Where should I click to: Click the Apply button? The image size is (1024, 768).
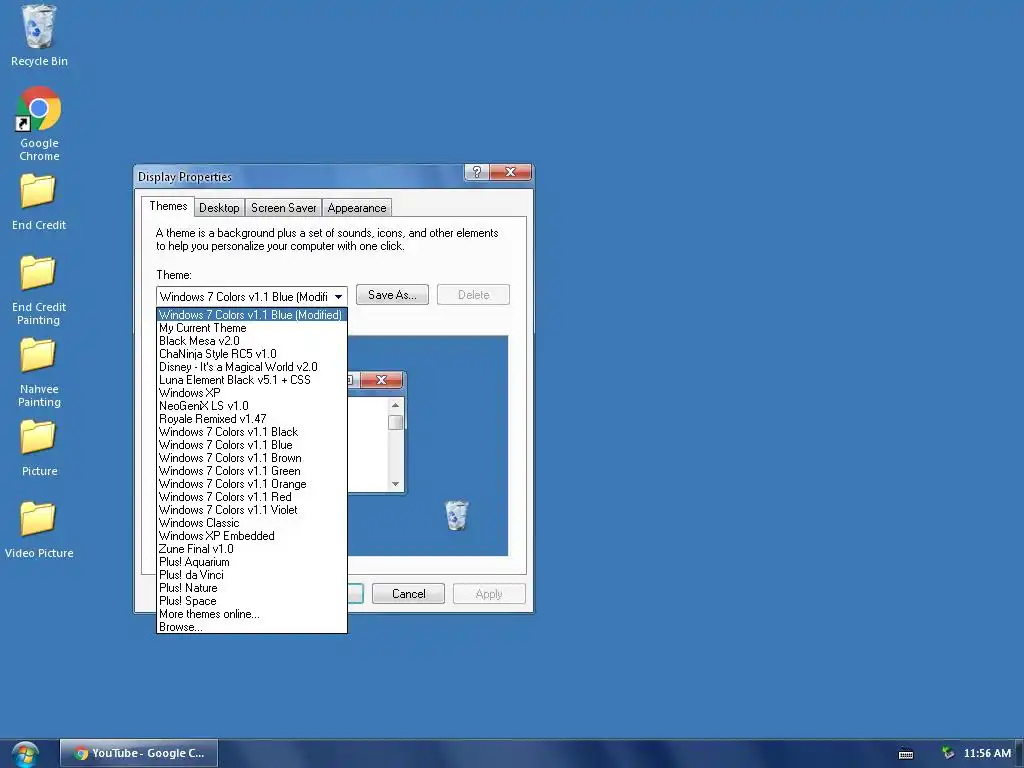point(489,594)
